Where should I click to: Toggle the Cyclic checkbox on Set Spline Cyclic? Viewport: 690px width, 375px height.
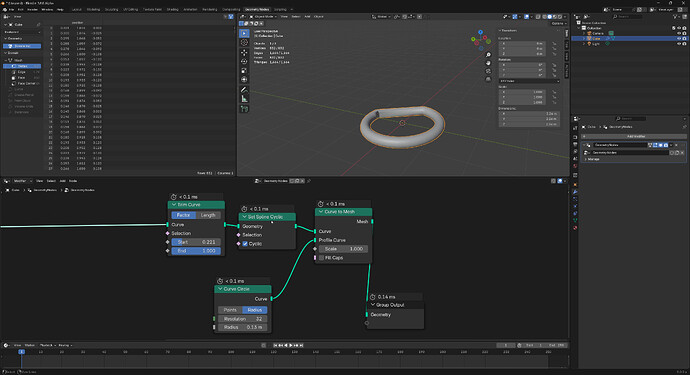click(245, 243)
